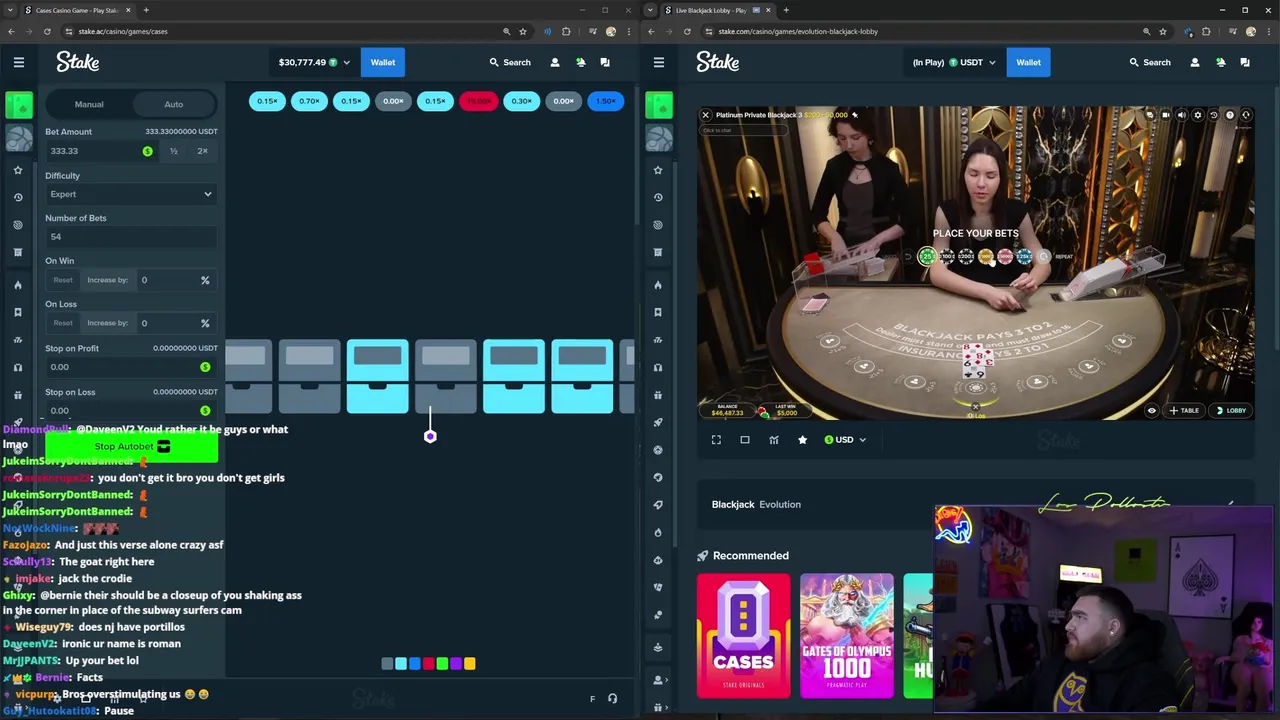
Task: Select Increase by option under On Win
Action: pyautogui.click(x=108, y=280)
